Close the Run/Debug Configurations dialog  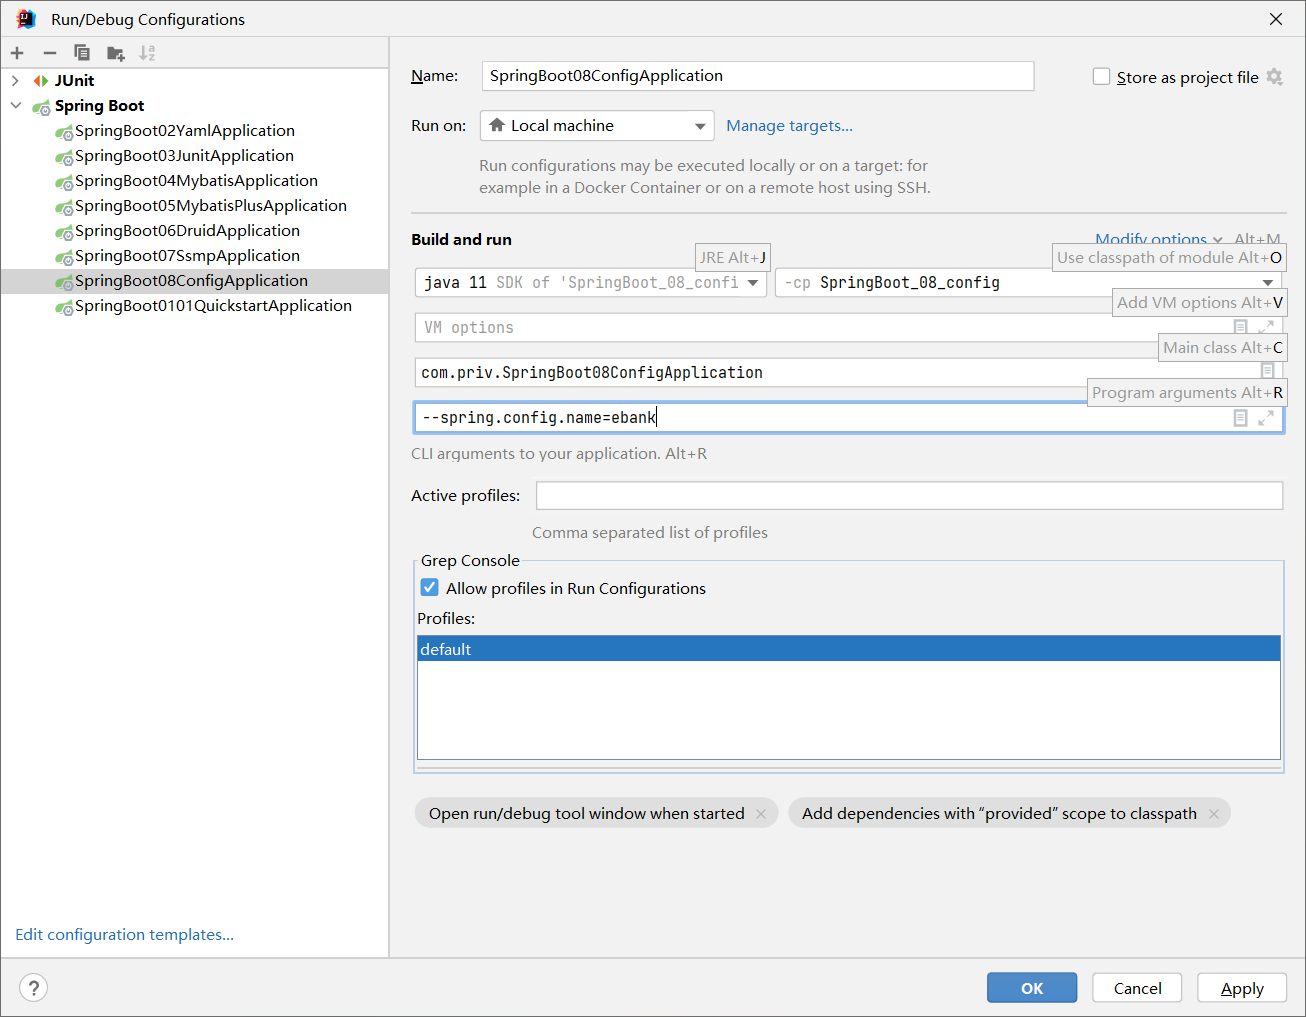click(1276, 19)
